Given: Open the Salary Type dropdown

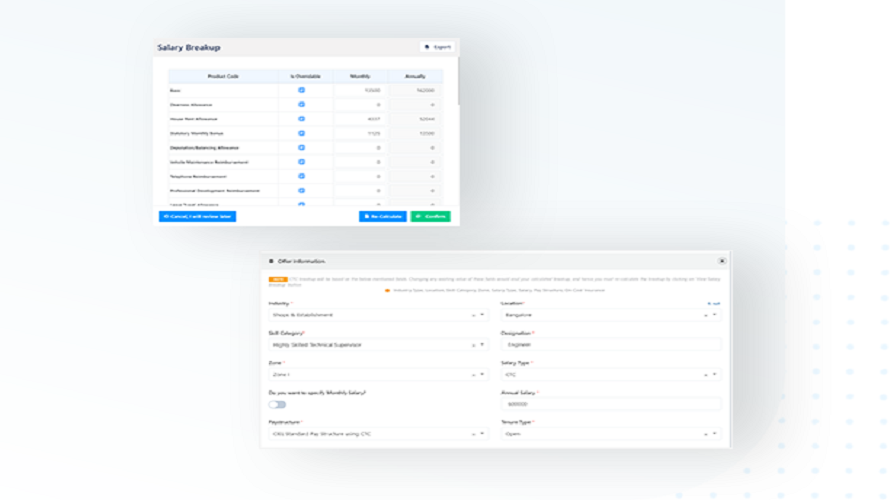Looking at the screenshot, I should [x=611, y=375].
